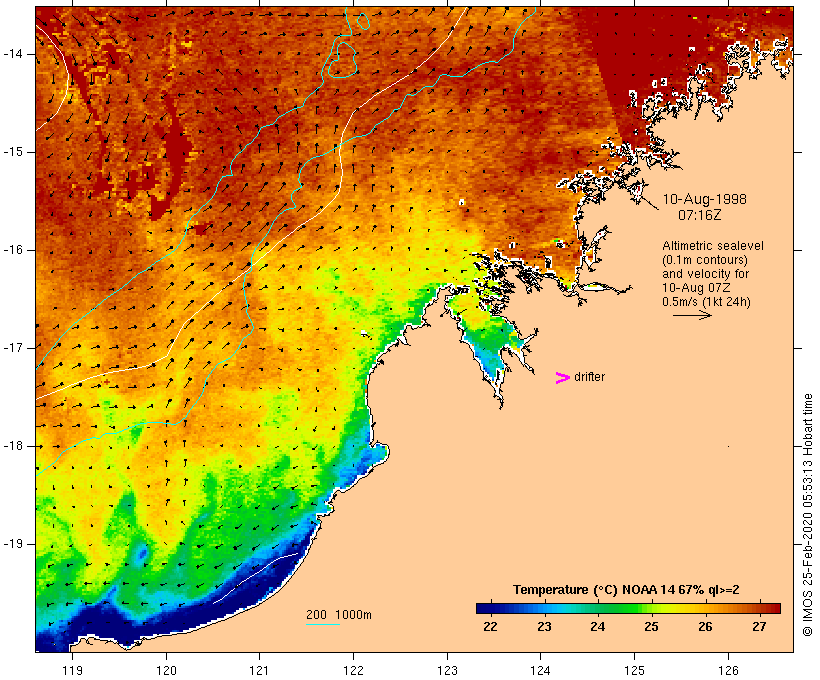Click longitude axis label '123'
The height and width of the screenshot is (680, 820).
pos(447,670)
